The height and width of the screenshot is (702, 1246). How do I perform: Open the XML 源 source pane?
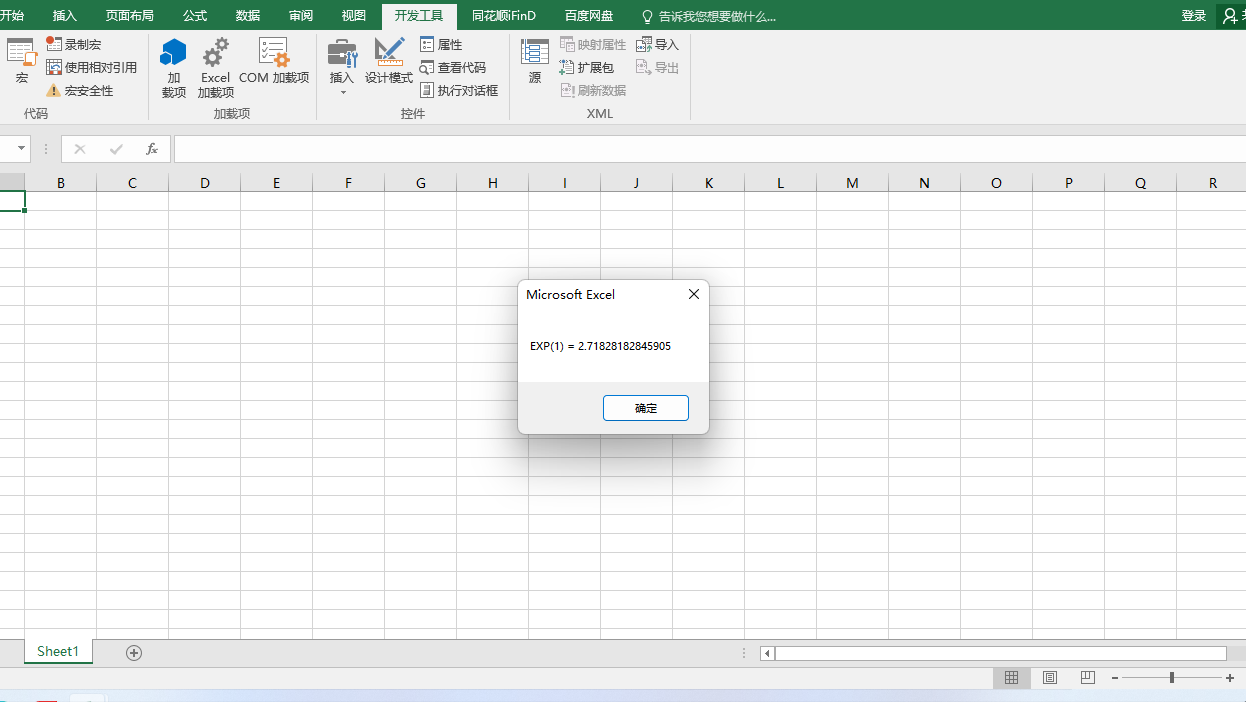(x=535, y=62)
